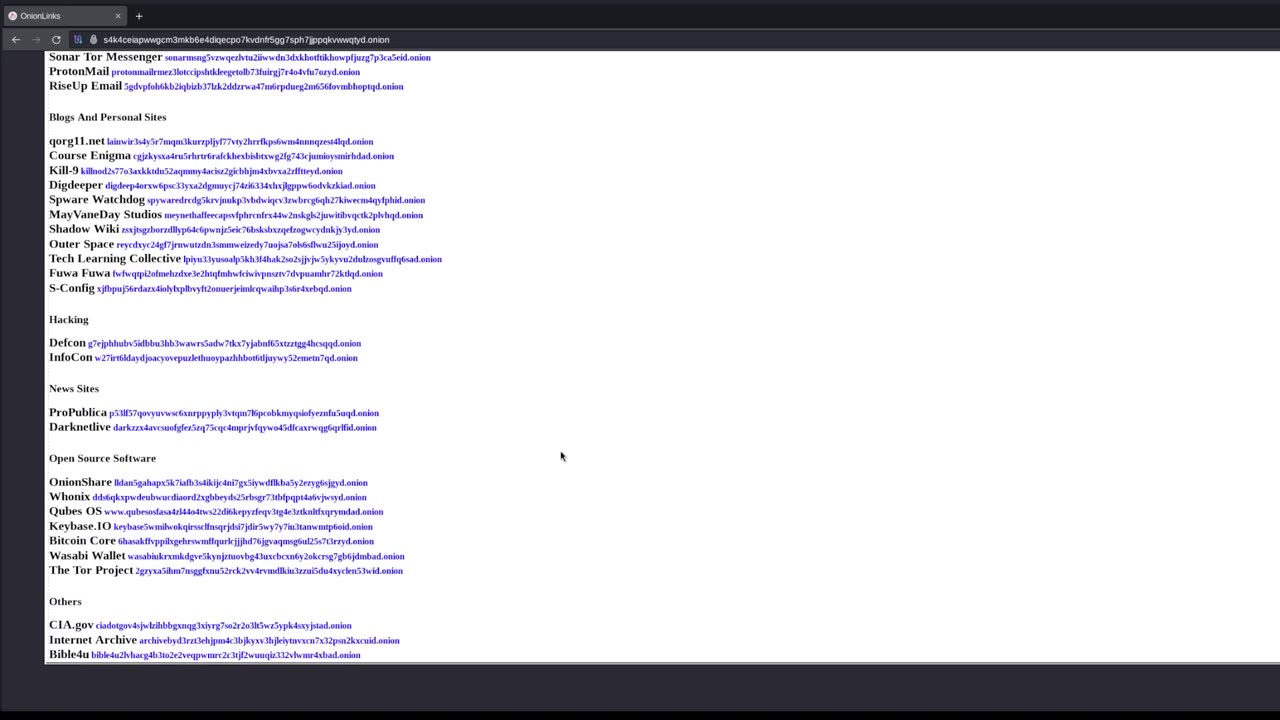Open the Tech Learning Collective onion link
1280x720 pixels.
[x=313, y=260]
